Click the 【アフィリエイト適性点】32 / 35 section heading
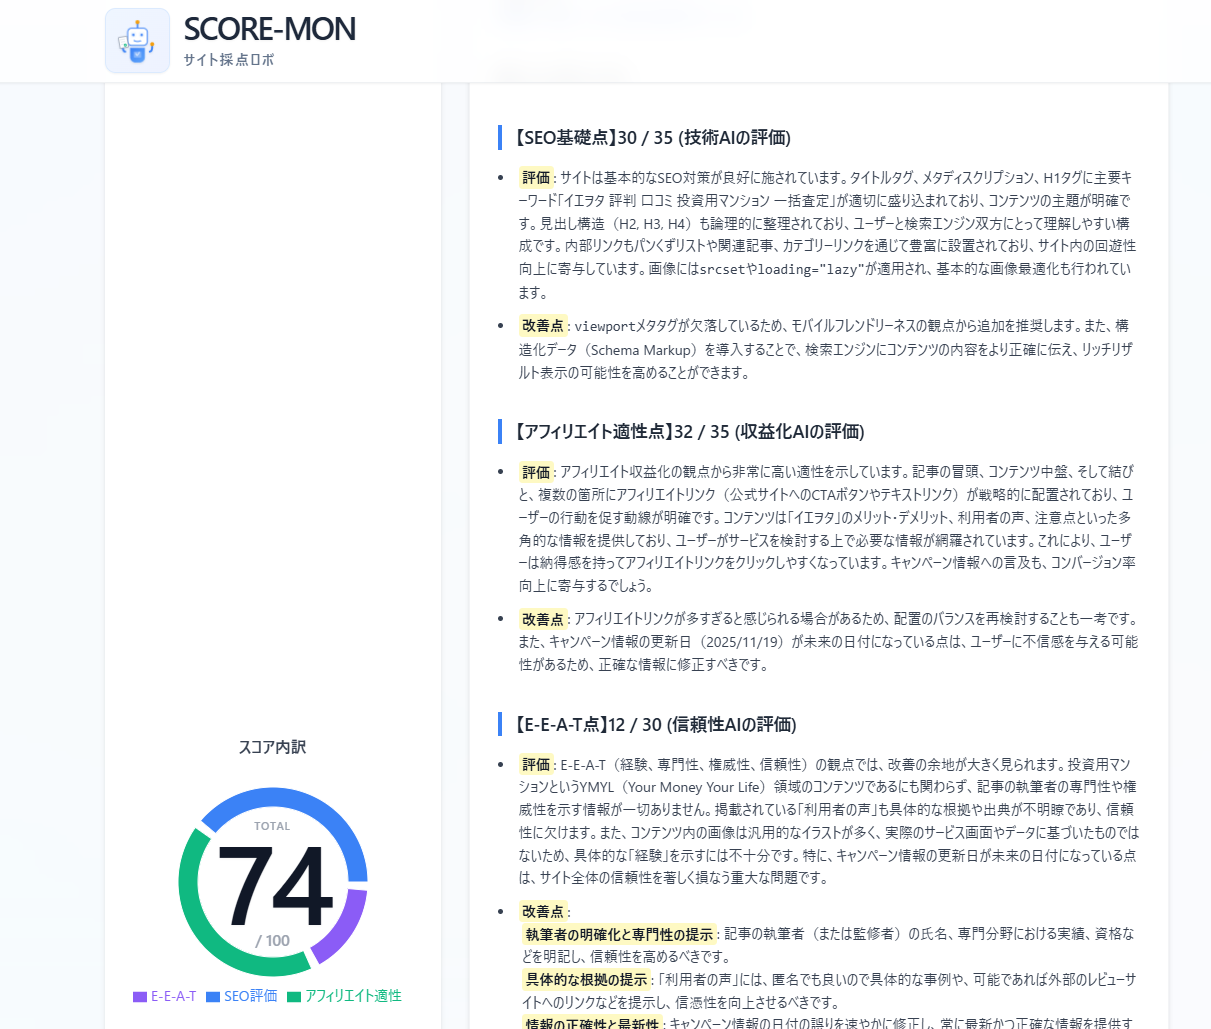 tap(690, 432)
